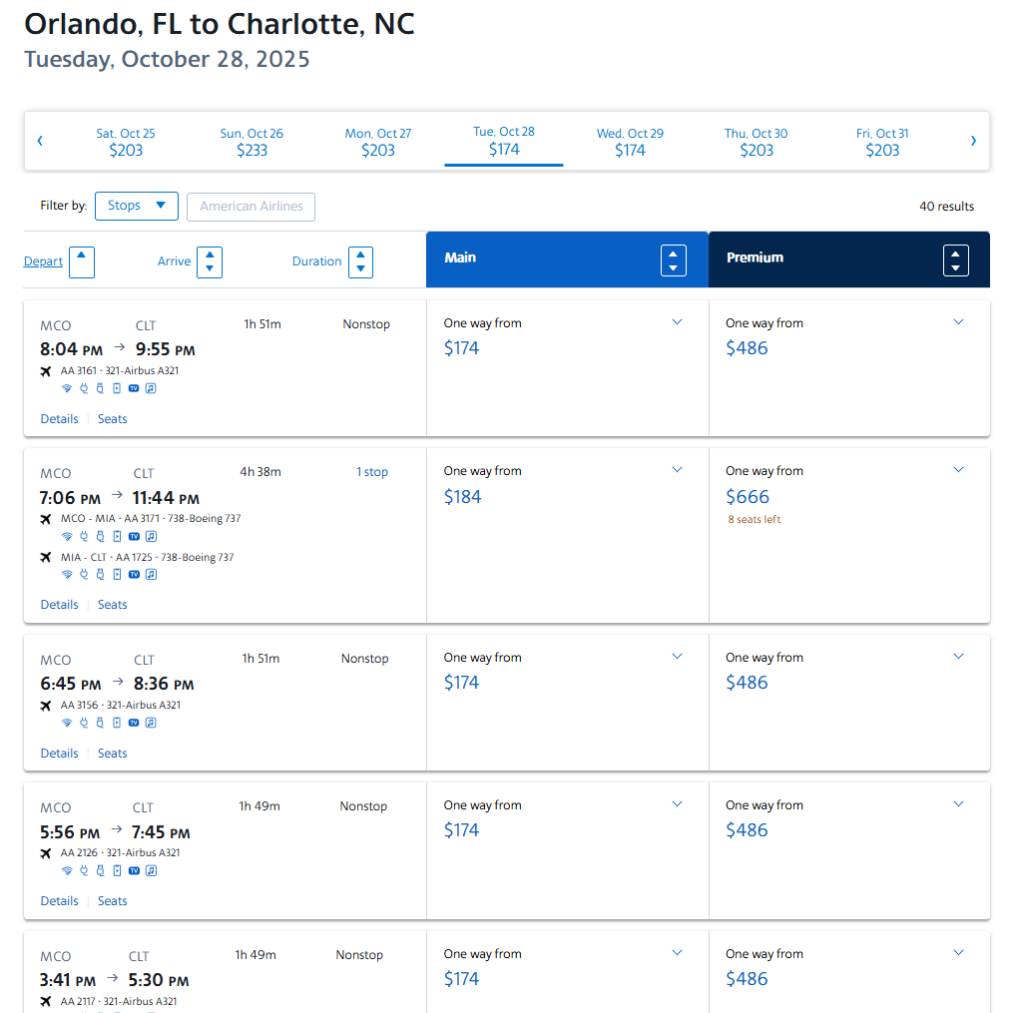Click USB port icon on flight AA 3161
Screen dimensions: 1024x1013
pos(100,389)
